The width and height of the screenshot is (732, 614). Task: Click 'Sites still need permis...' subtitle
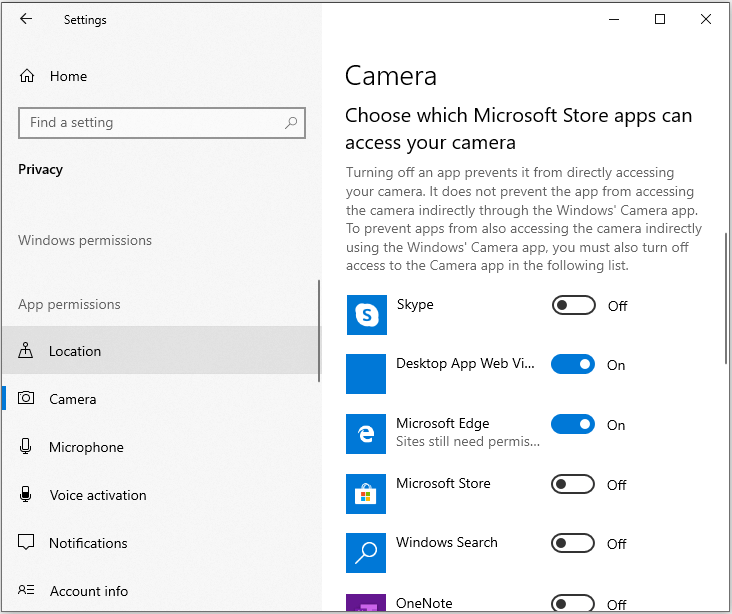click(x=468, y=441)
